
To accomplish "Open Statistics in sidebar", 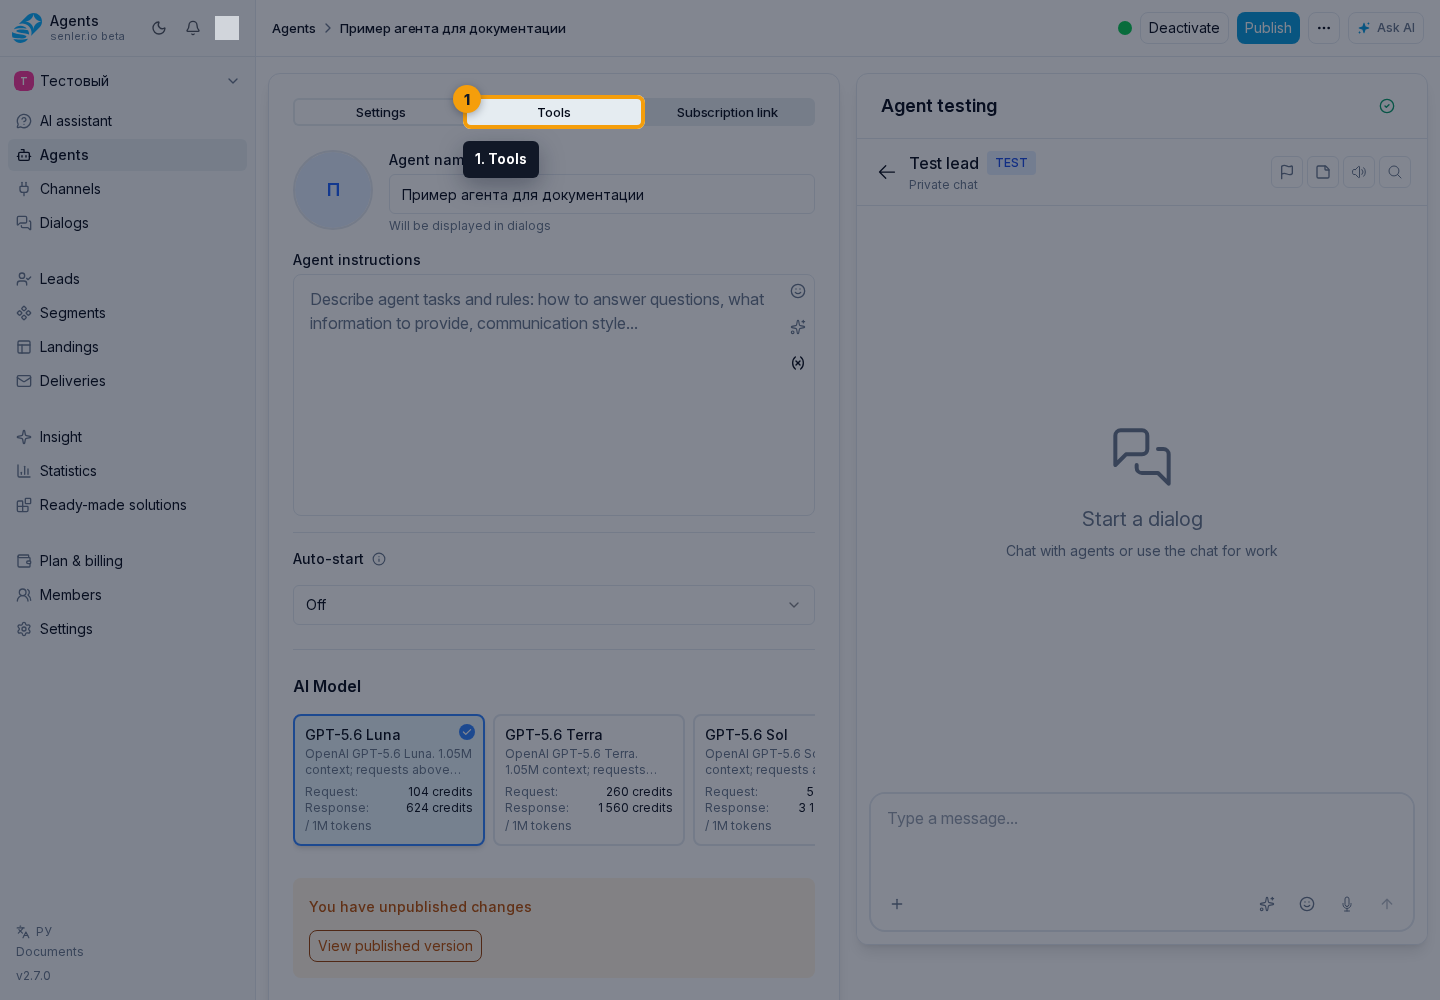I will (127, 471).
